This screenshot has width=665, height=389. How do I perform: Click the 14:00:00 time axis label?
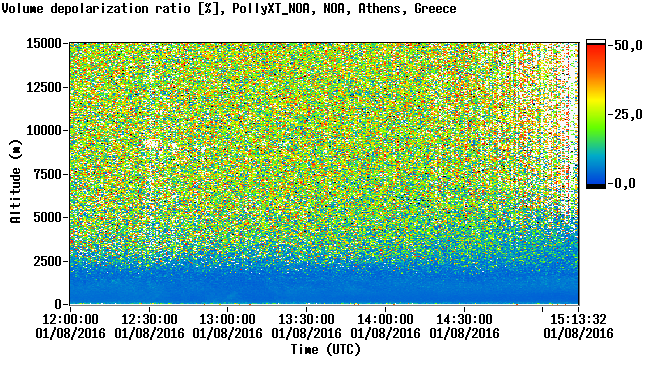(x=386, y=319)
